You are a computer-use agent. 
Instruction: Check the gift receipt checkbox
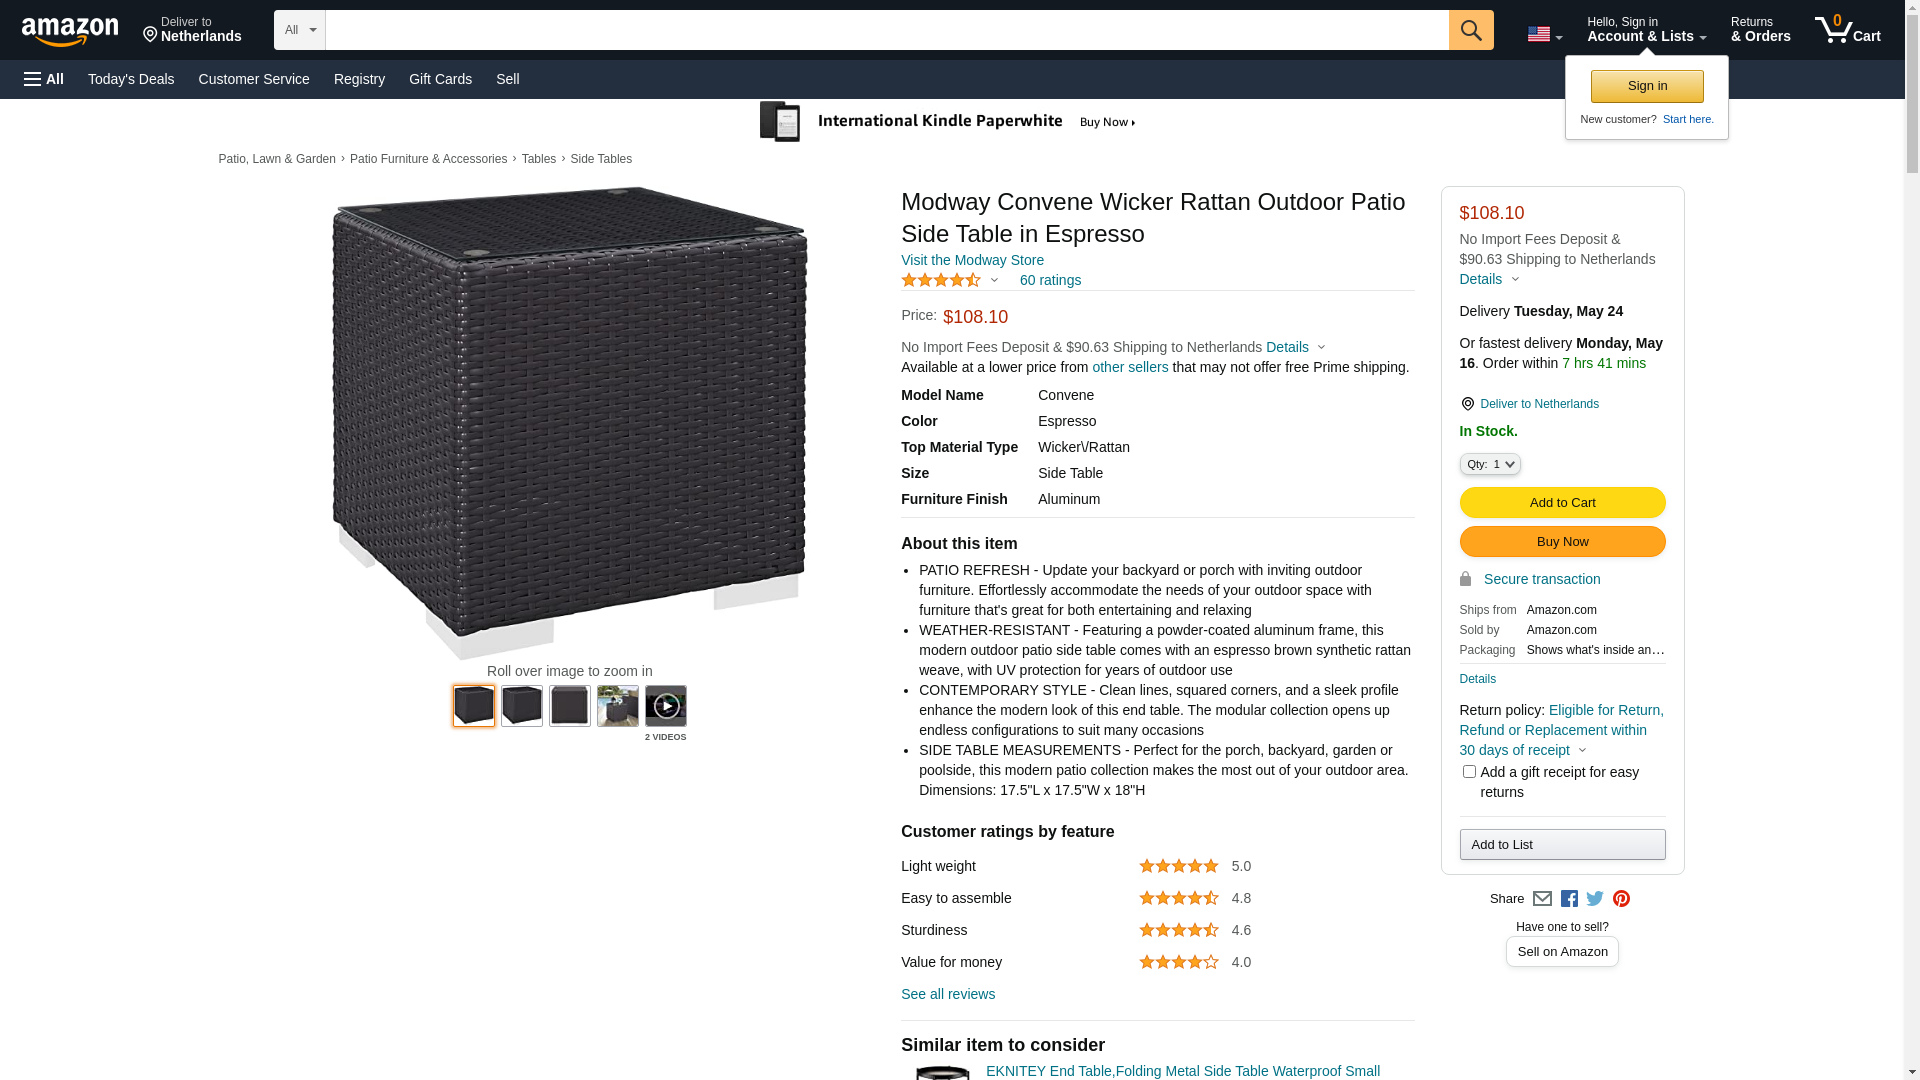[x=1469, y=772]
